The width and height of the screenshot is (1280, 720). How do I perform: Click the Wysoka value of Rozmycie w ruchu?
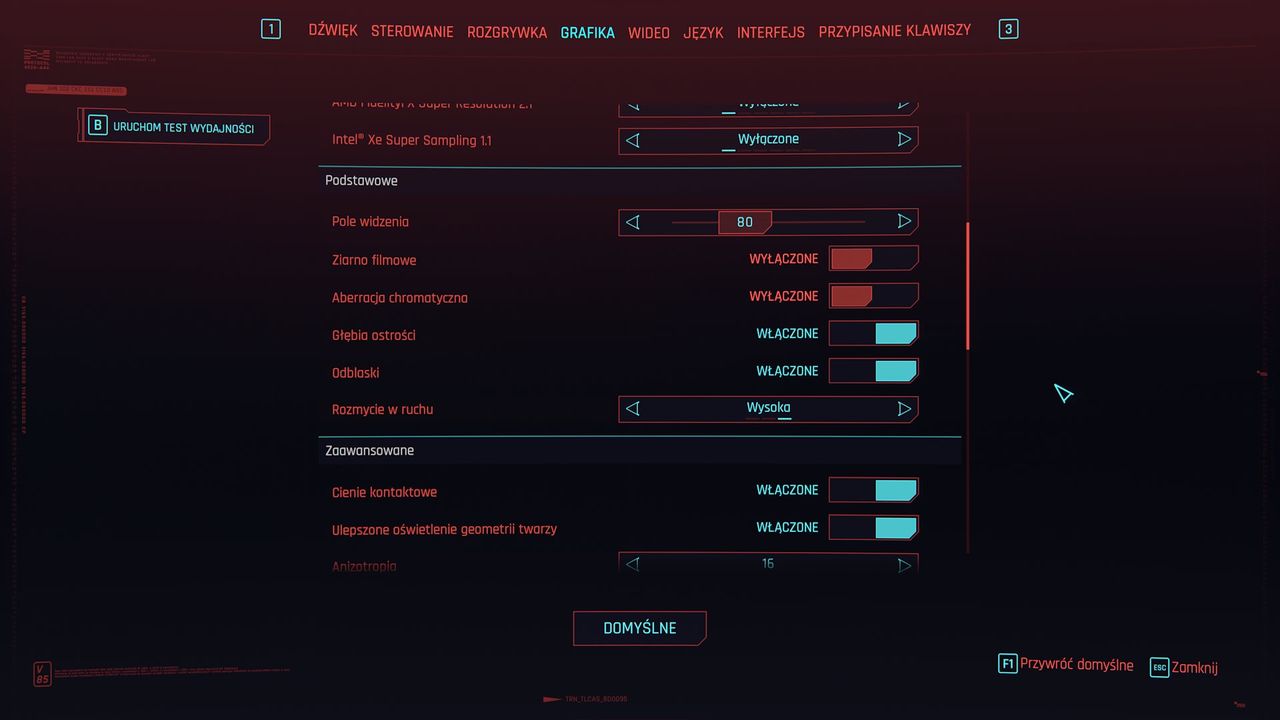coord(768,408)
